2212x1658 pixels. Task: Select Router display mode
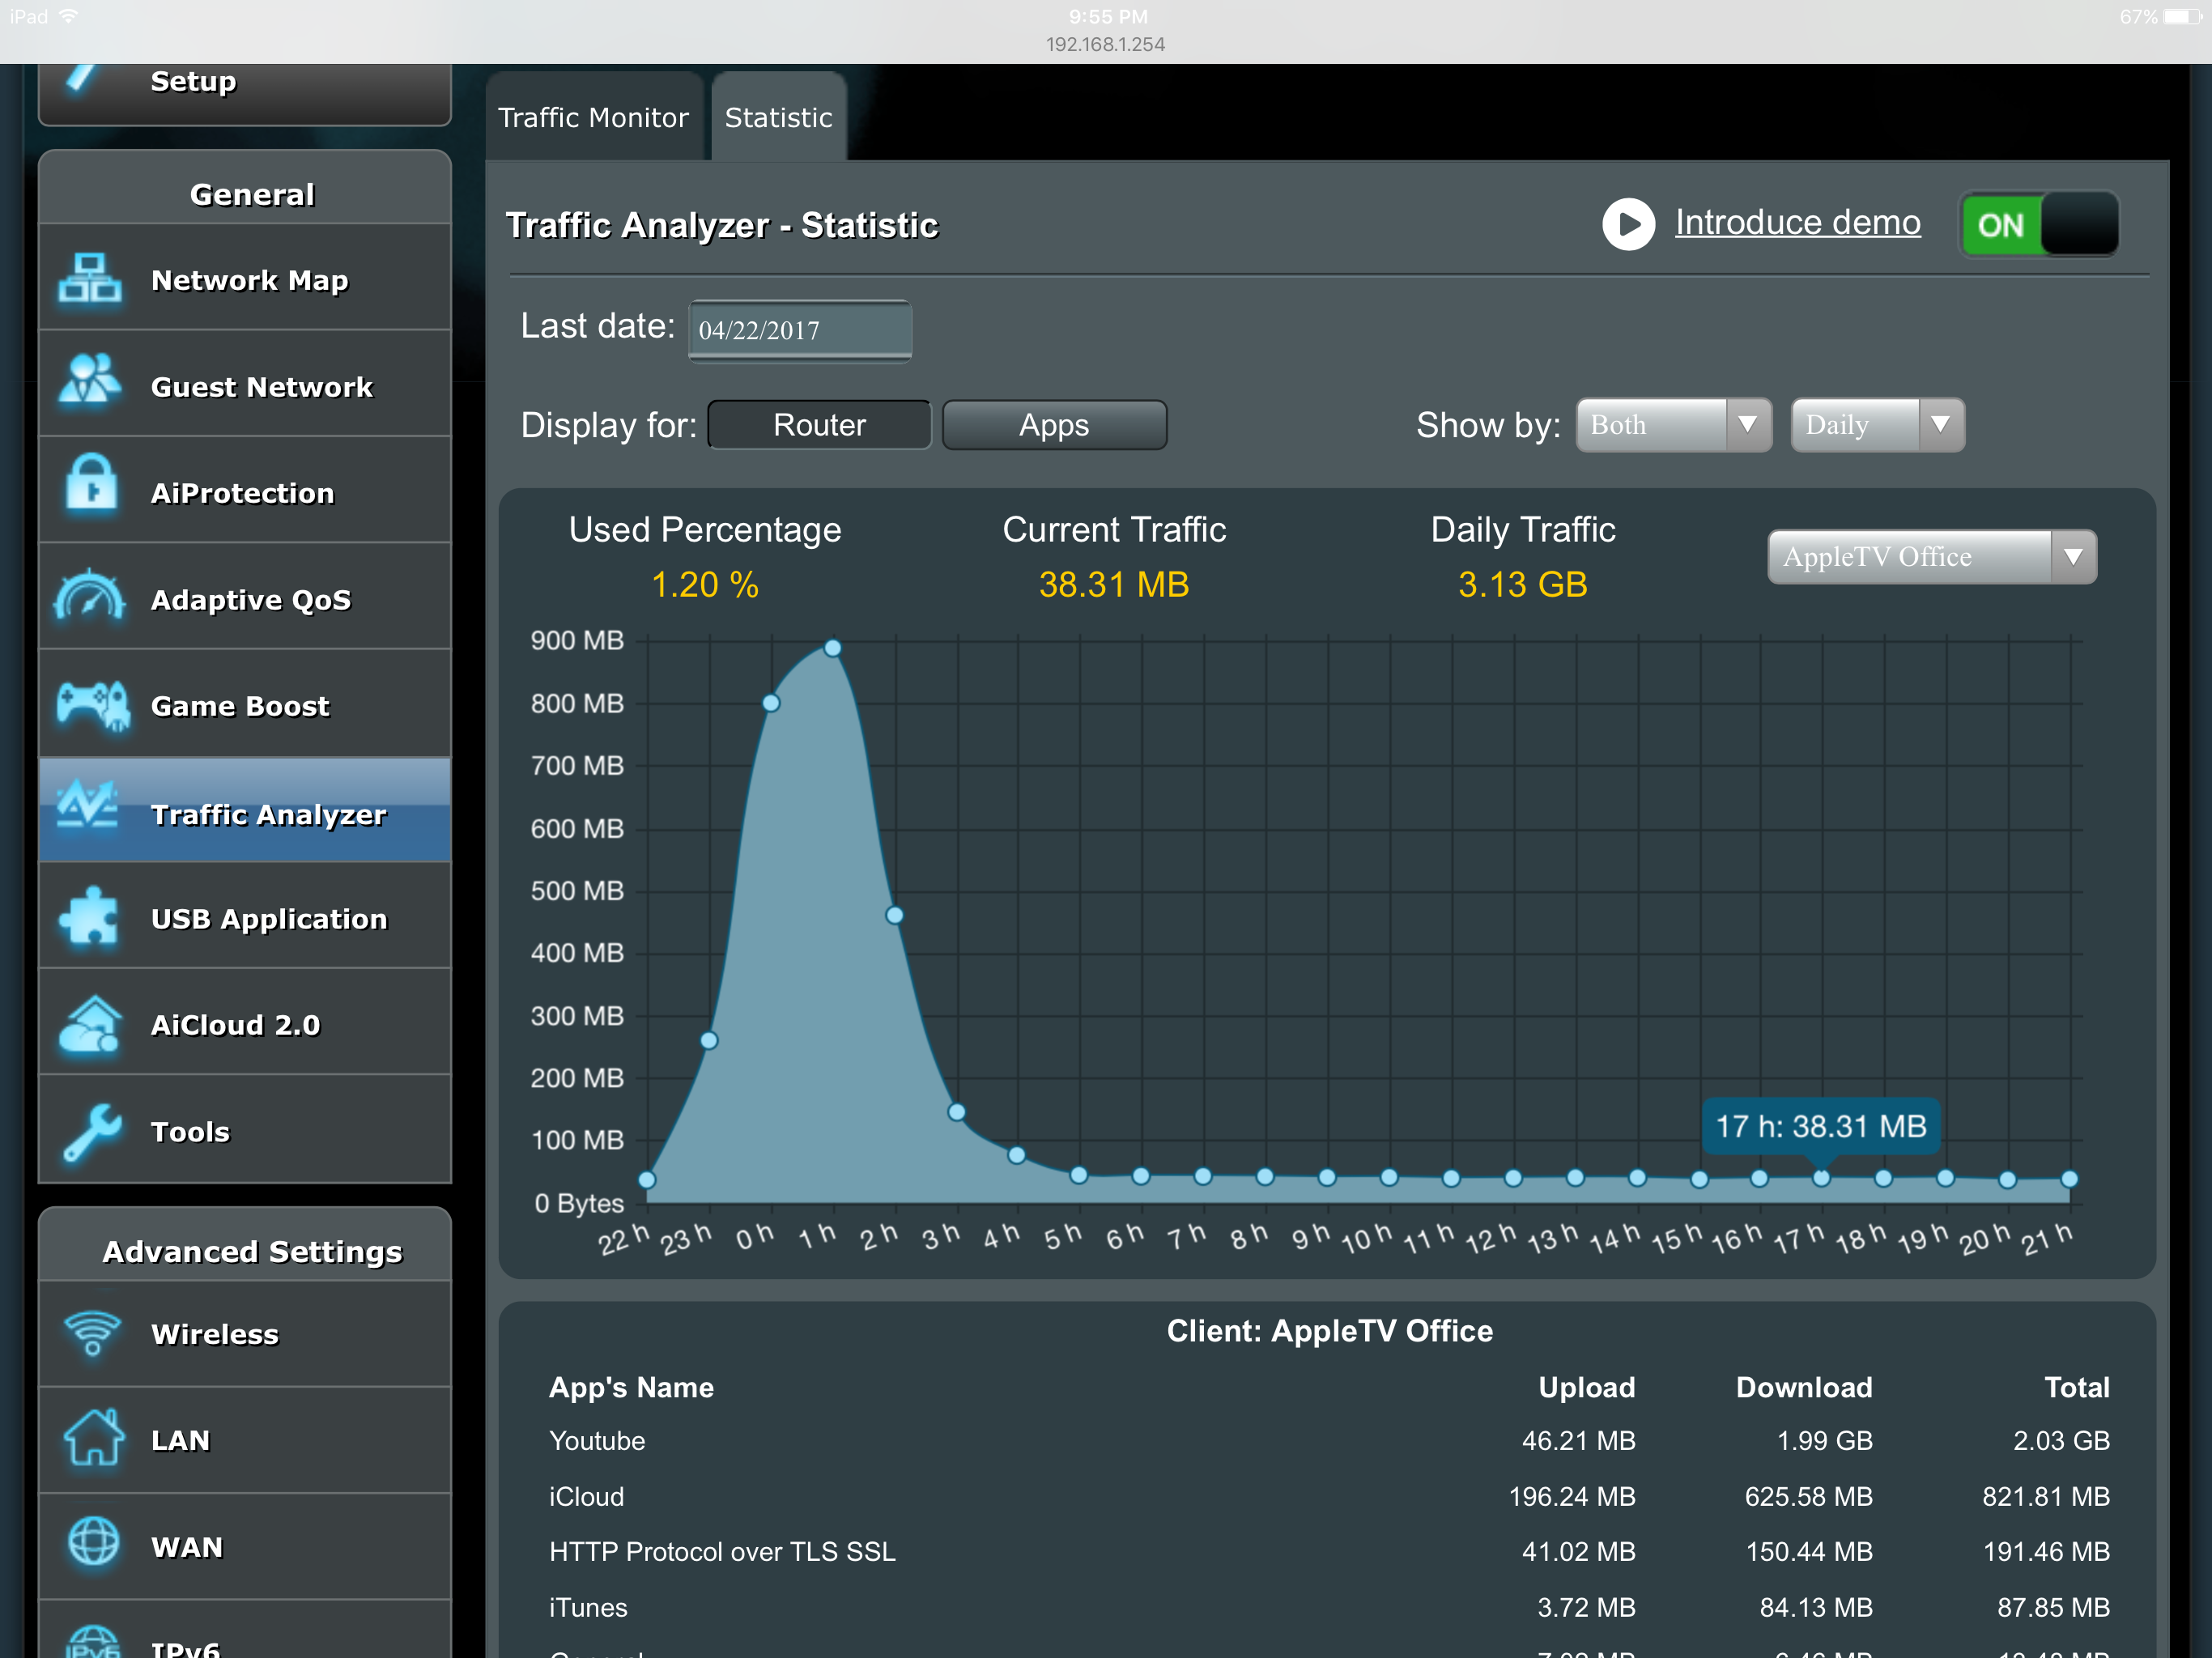[819, 425]
